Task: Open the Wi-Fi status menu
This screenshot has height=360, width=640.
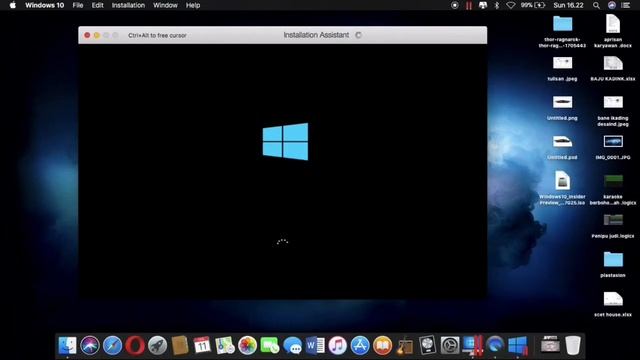Action: tap(511, 5)
